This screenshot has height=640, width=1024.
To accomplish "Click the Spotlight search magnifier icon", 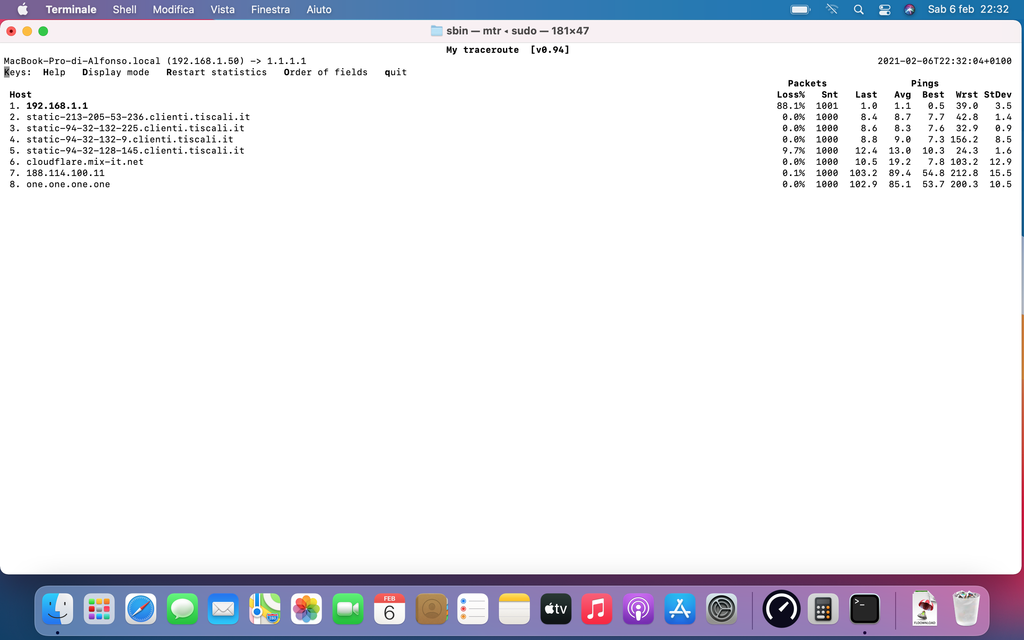I will (x=858, y=9).
